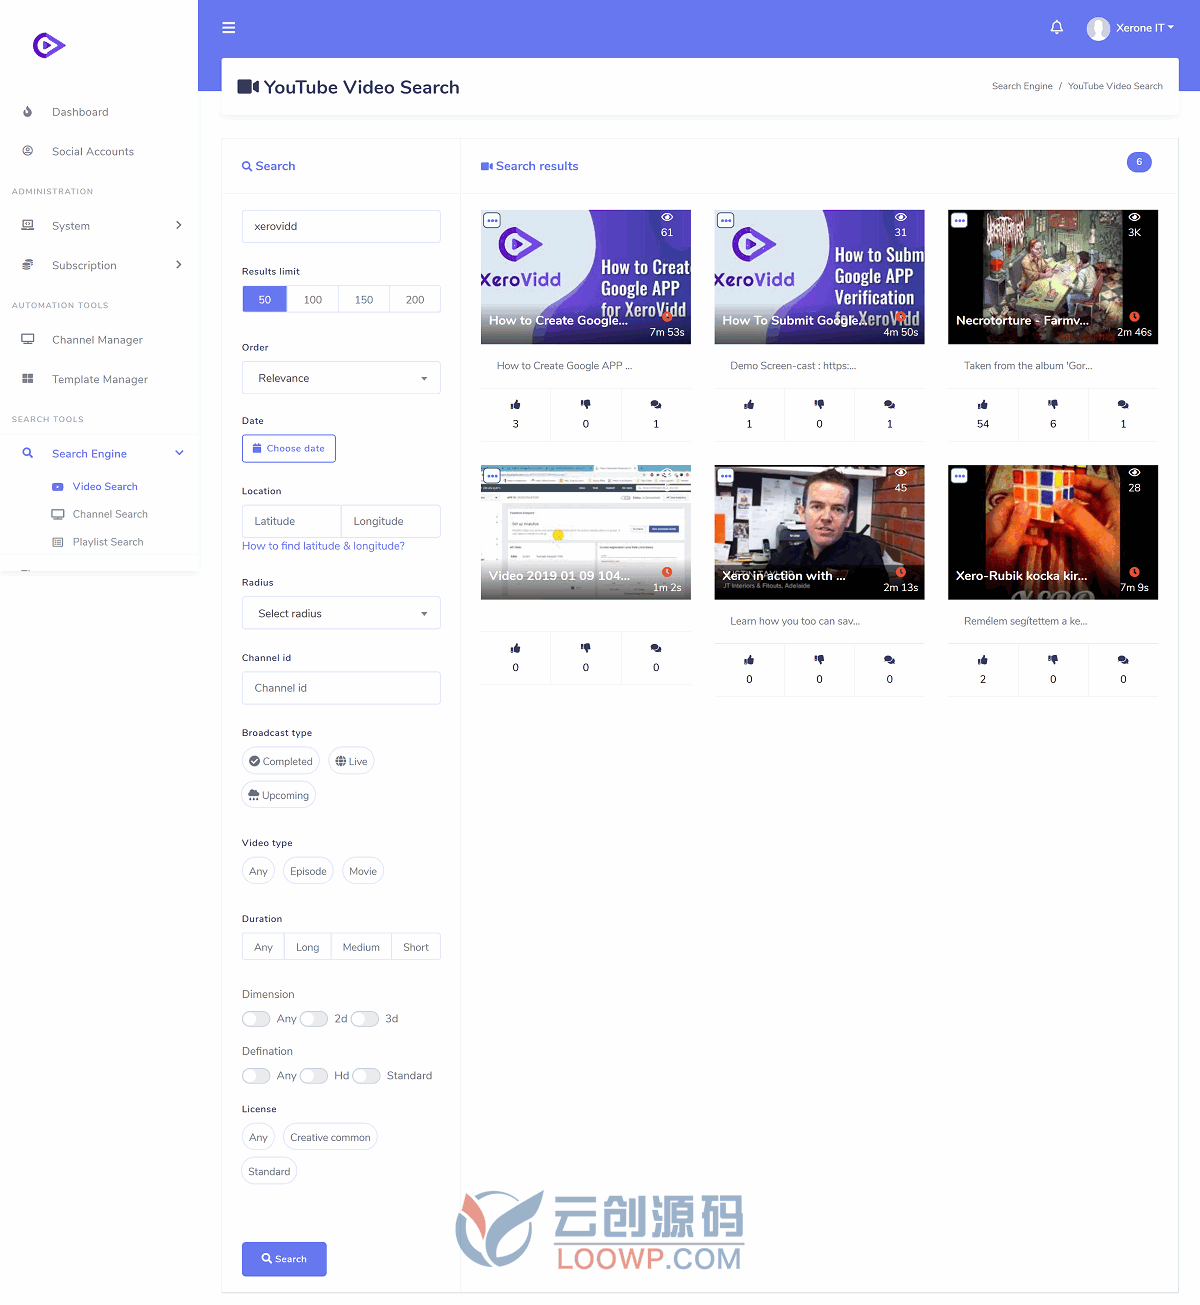This screenshot has height=1305, width=1200.
Task: Open Channel Manager in sidebar
Action: pos(97,340)
